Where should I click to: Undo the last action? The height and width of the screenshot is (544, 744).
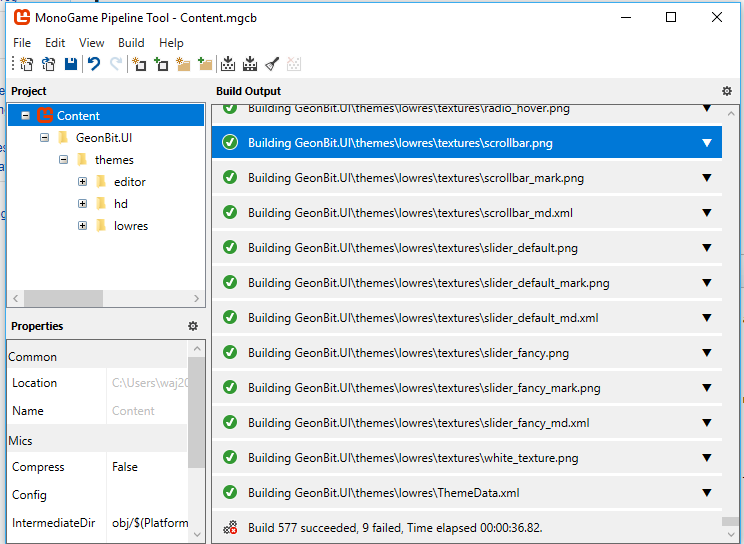click(x=94, y=64)
